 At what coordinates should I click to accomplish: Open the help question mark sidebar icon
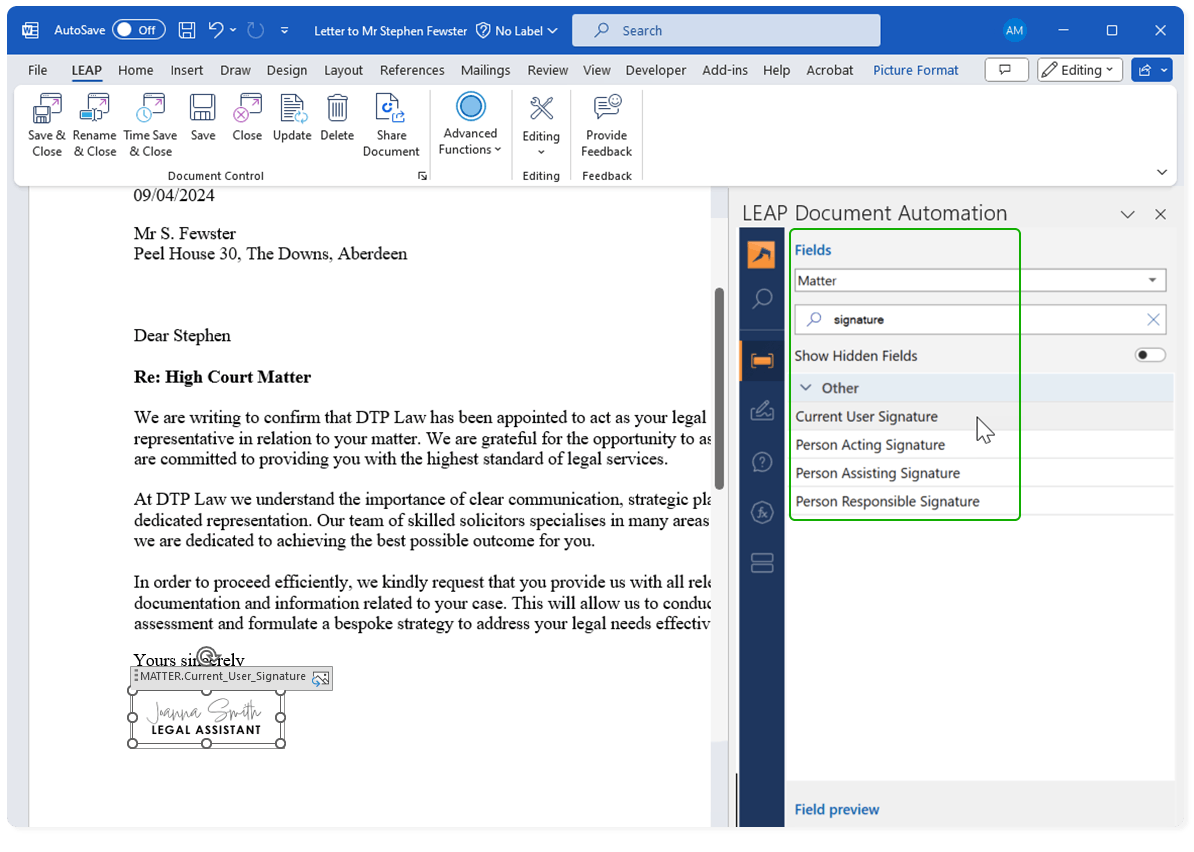(762, 462)
